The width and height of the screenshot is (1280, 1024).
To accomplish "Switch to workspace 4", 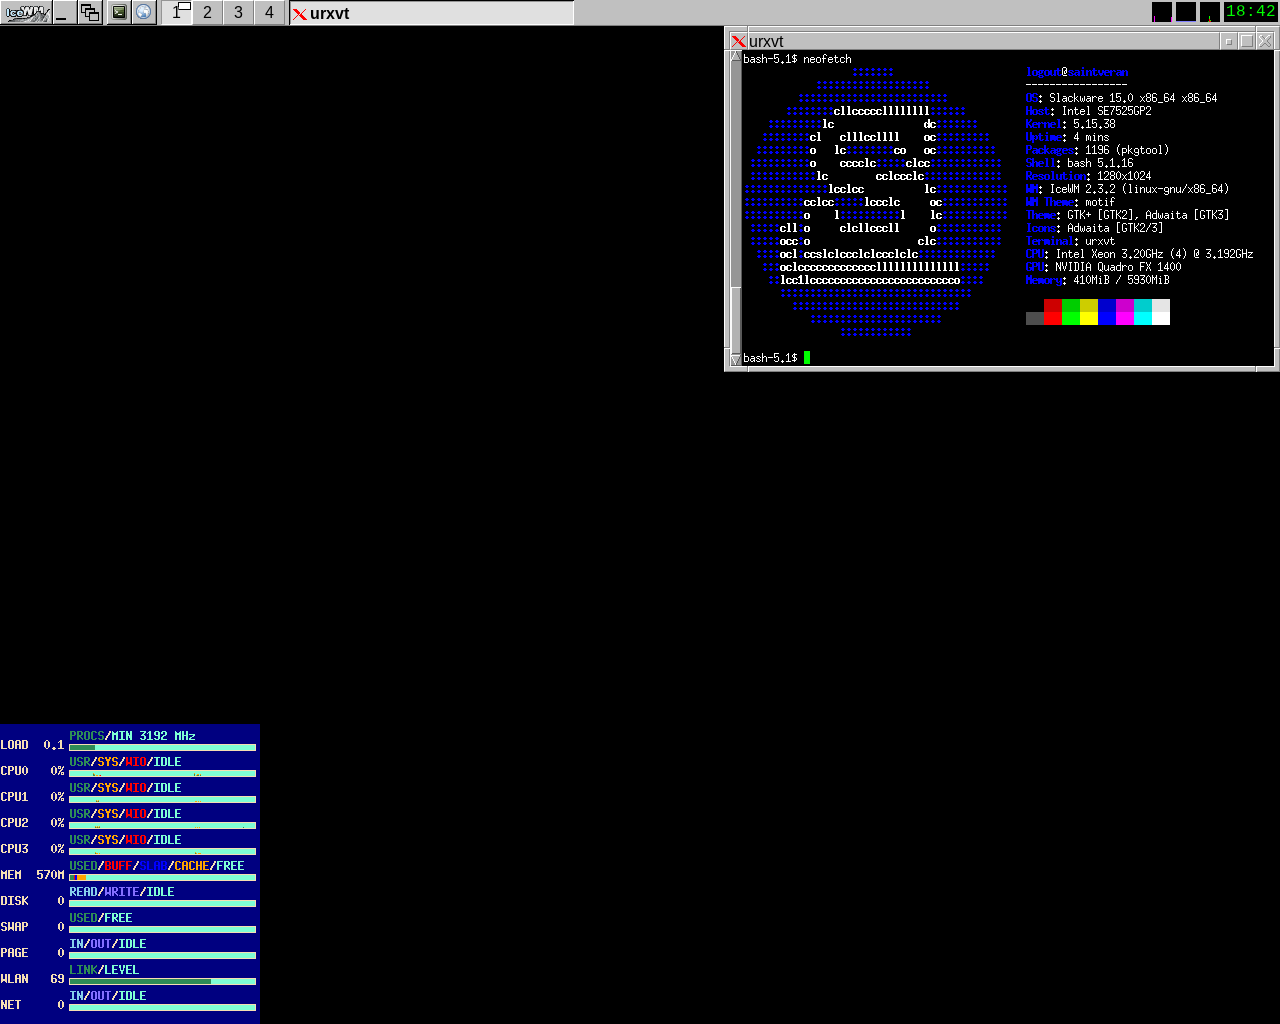I will pos(269,12).
